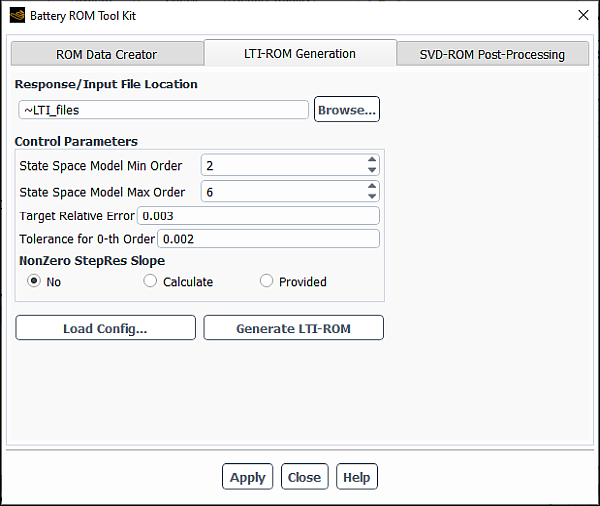Select the Calculate slope radio button

(150, 281)
